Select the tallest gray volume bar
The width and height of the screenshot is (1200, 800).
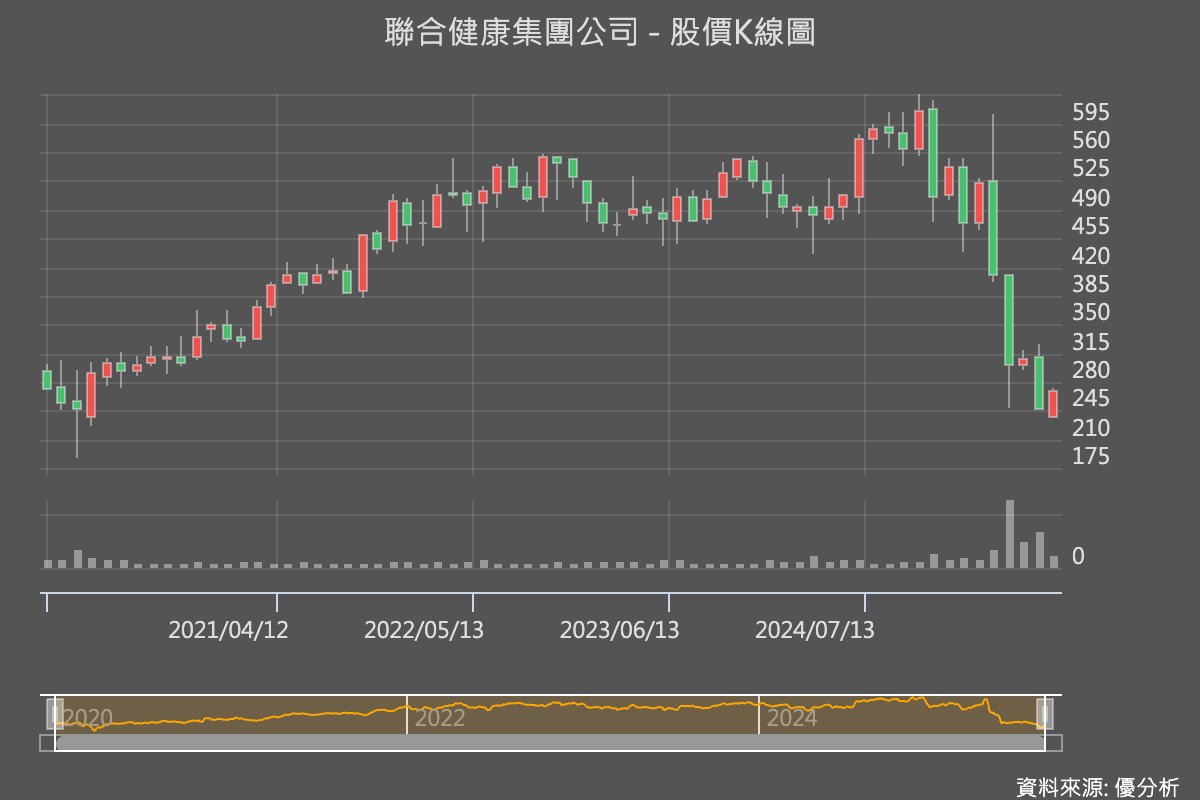click(1010, 534)
